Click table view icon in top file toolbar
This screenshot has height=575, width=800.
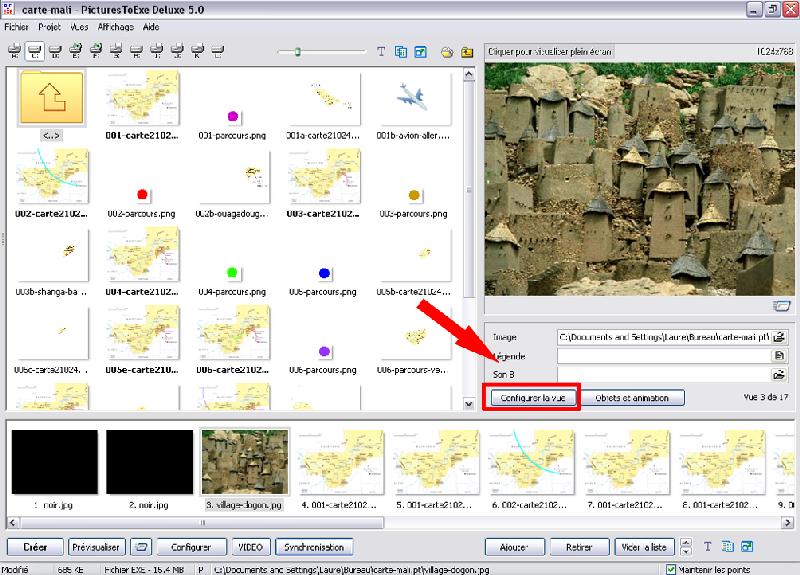tap(401, 52)
